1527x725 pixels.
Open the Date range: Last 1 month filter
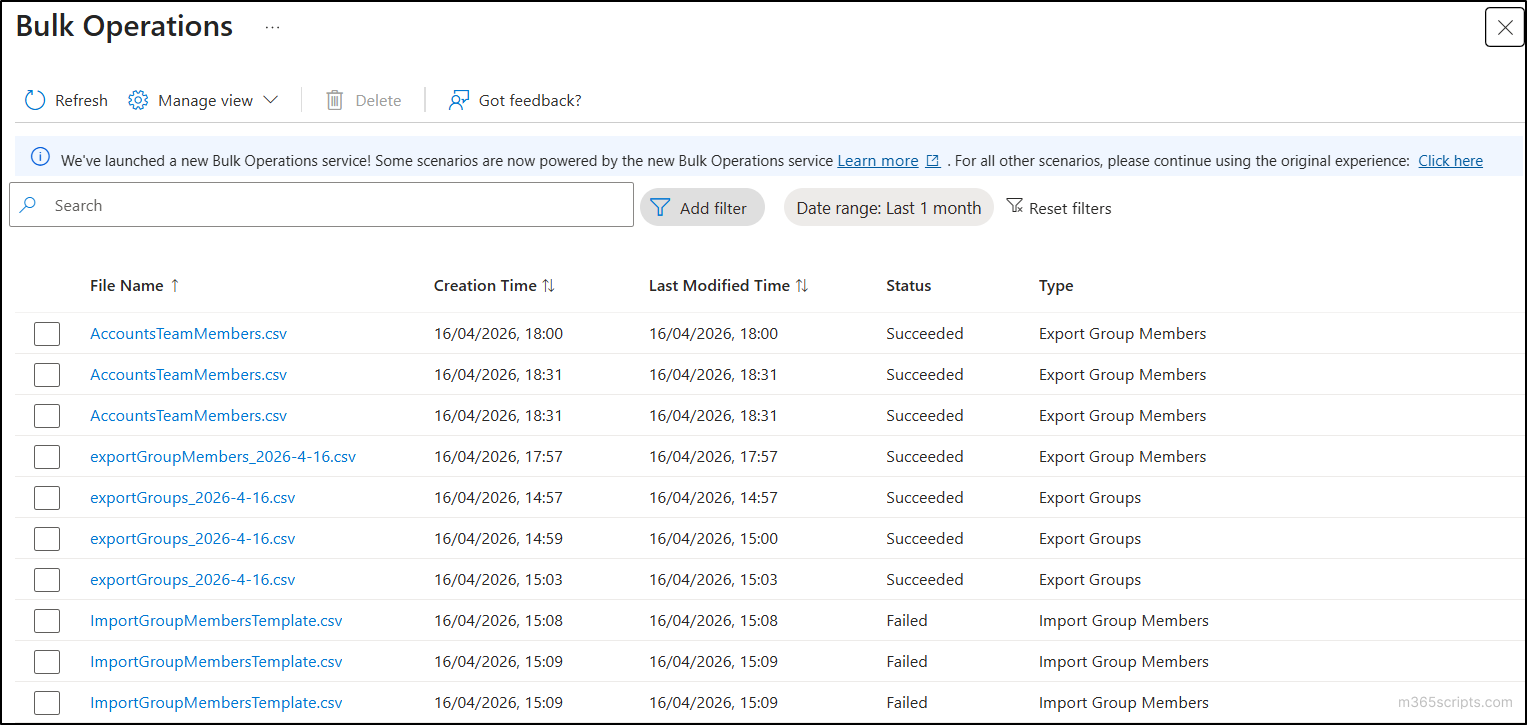coord(889,208)
